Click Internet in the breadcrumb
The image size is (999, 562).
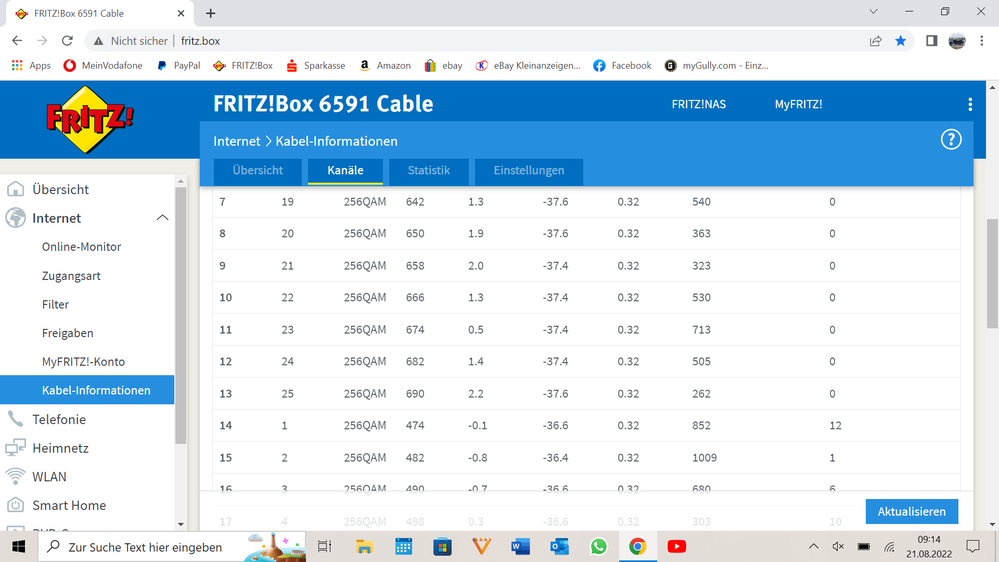236,141
